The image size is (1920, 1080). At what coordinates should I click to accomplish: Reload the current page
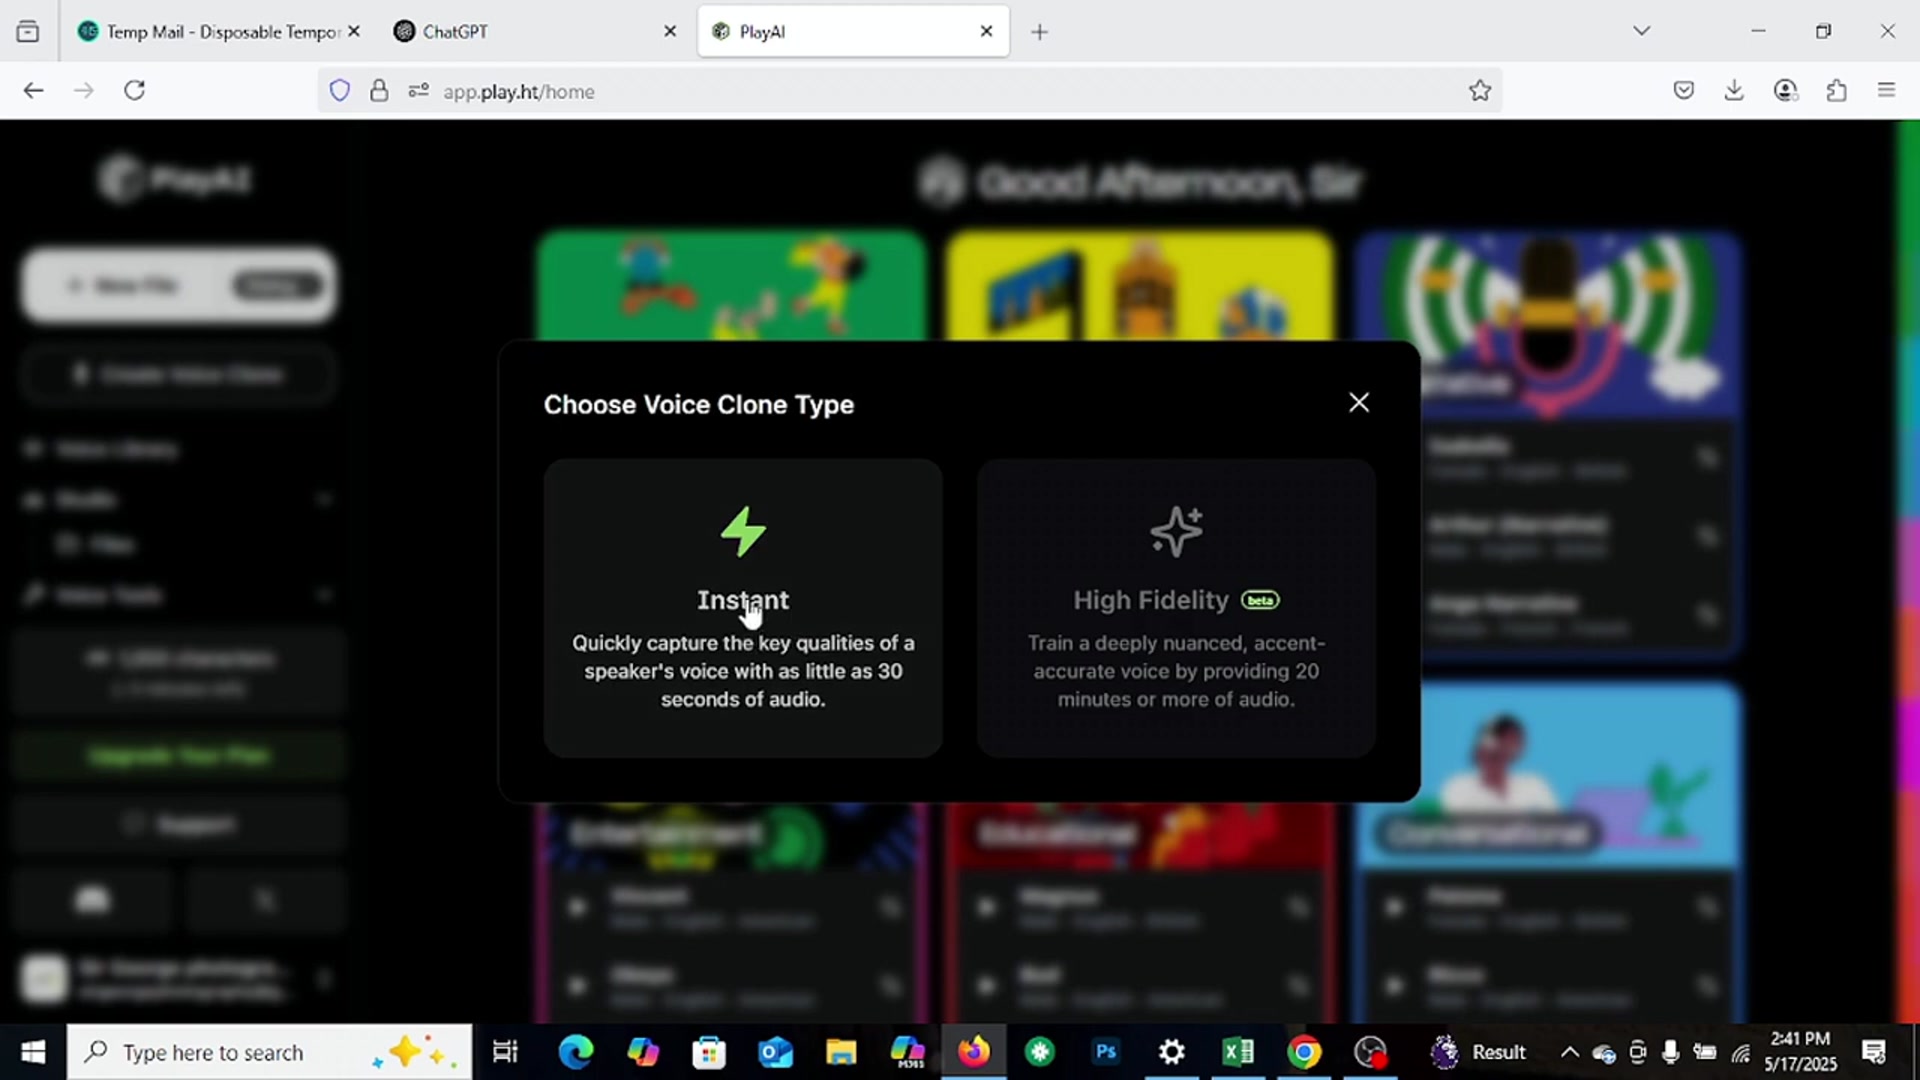[135, 91]
